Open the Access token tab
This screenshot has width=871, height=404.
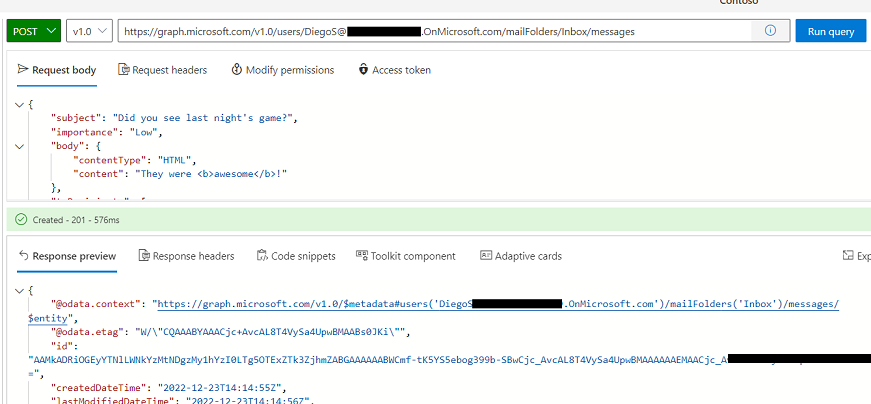pyautogui.click(x=394, y=70)
